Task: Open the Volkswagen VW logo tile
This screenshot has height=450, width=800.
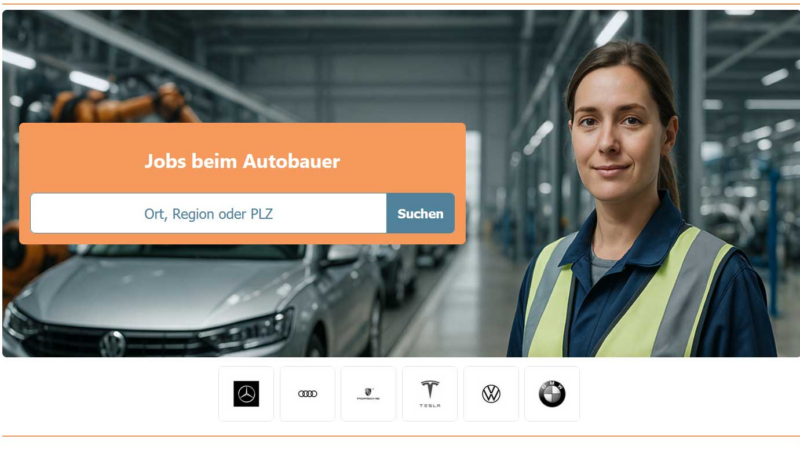Action: coord(491,394)
